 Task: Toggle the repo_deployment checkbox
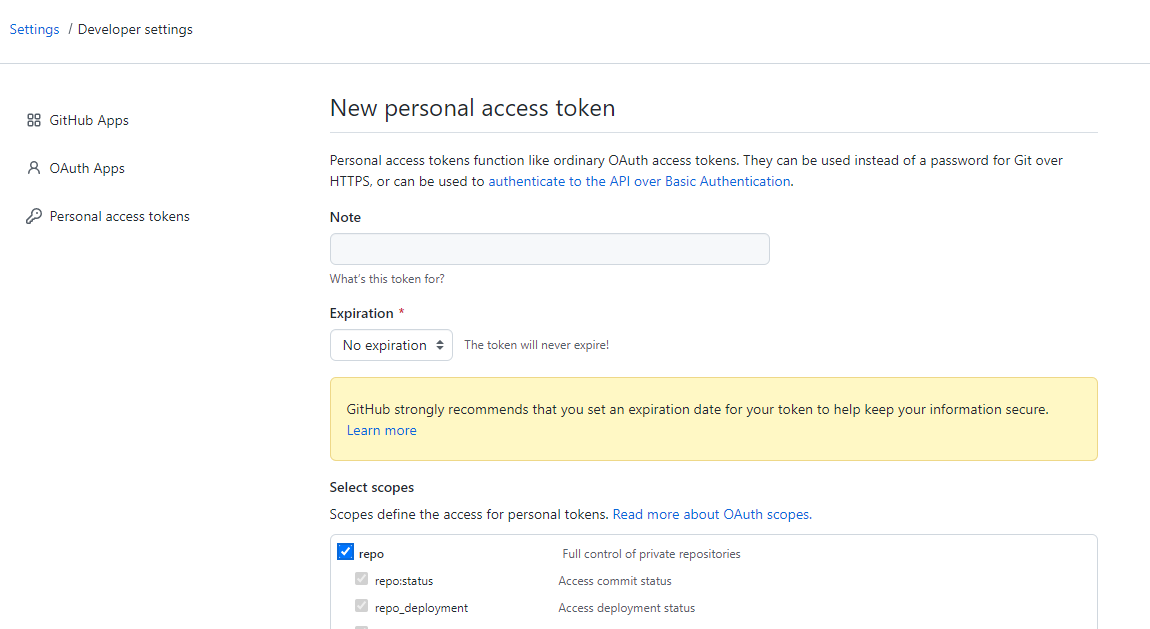(x=362, y=606)
